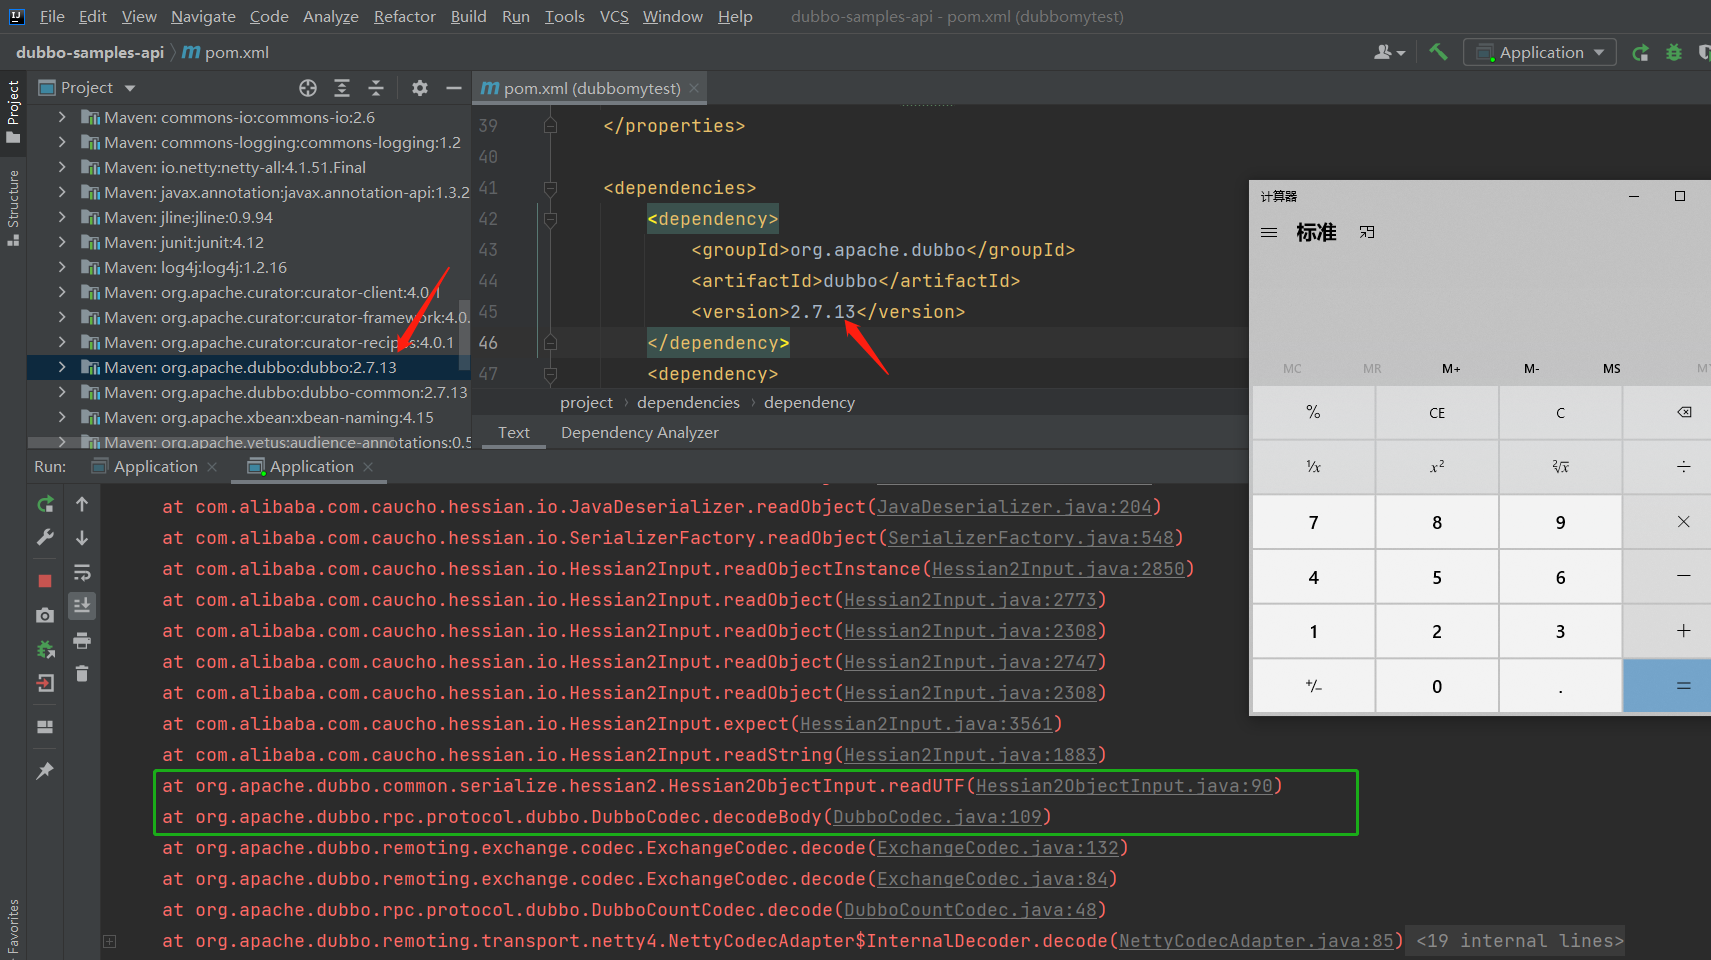Open Project panel gear options
This screenshot has width=1711, height=960.
click(420, 88)
